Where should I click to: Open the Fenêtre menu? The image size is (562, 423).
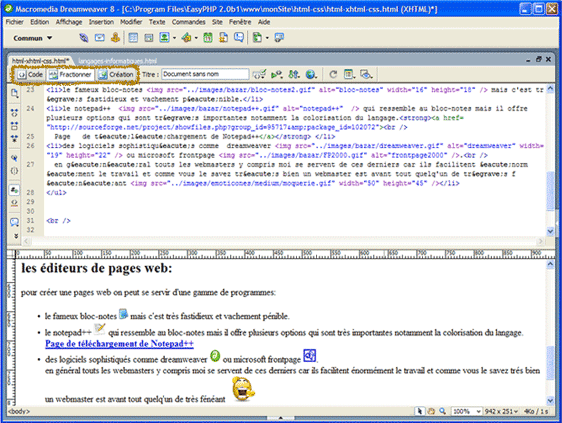click(x=240, y=22)
